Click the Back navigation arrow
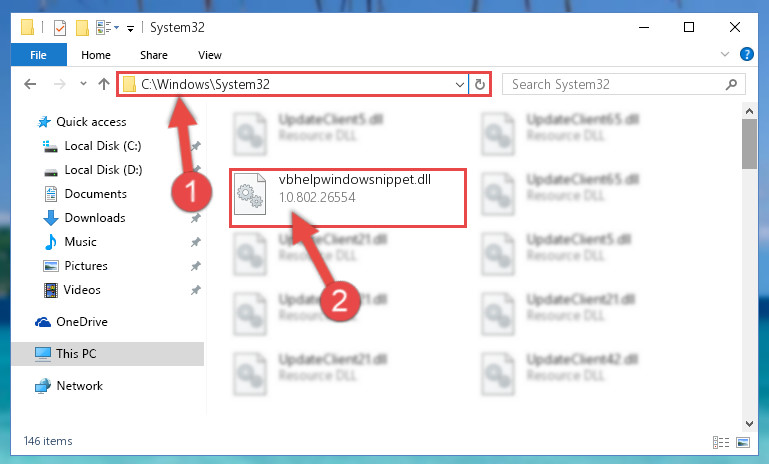The height and width of the screenshot is (464, 769). click(30, 84)
